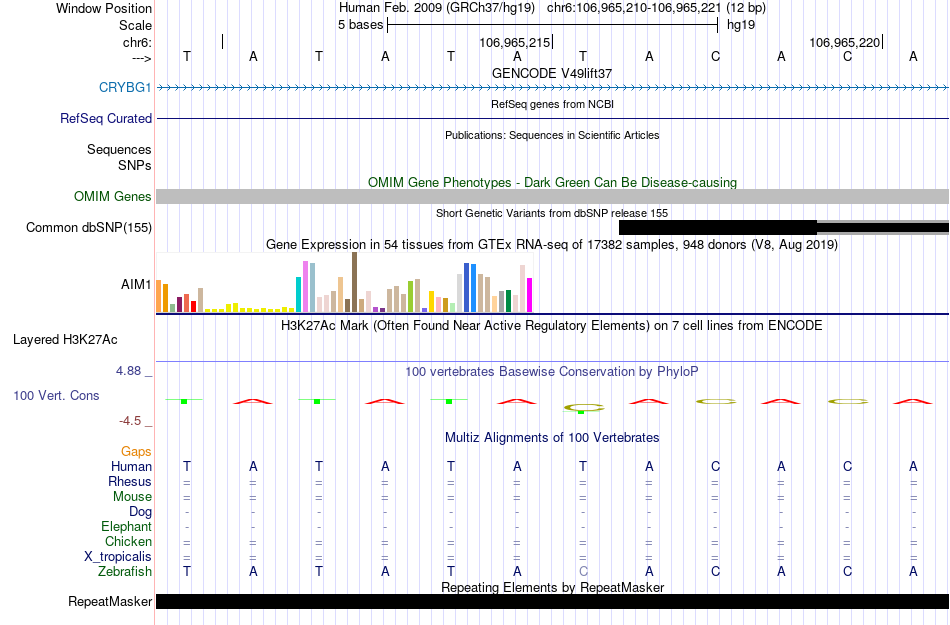Open 'Multiz Alignments of 100 Vertebrates' title

[552, 437]
